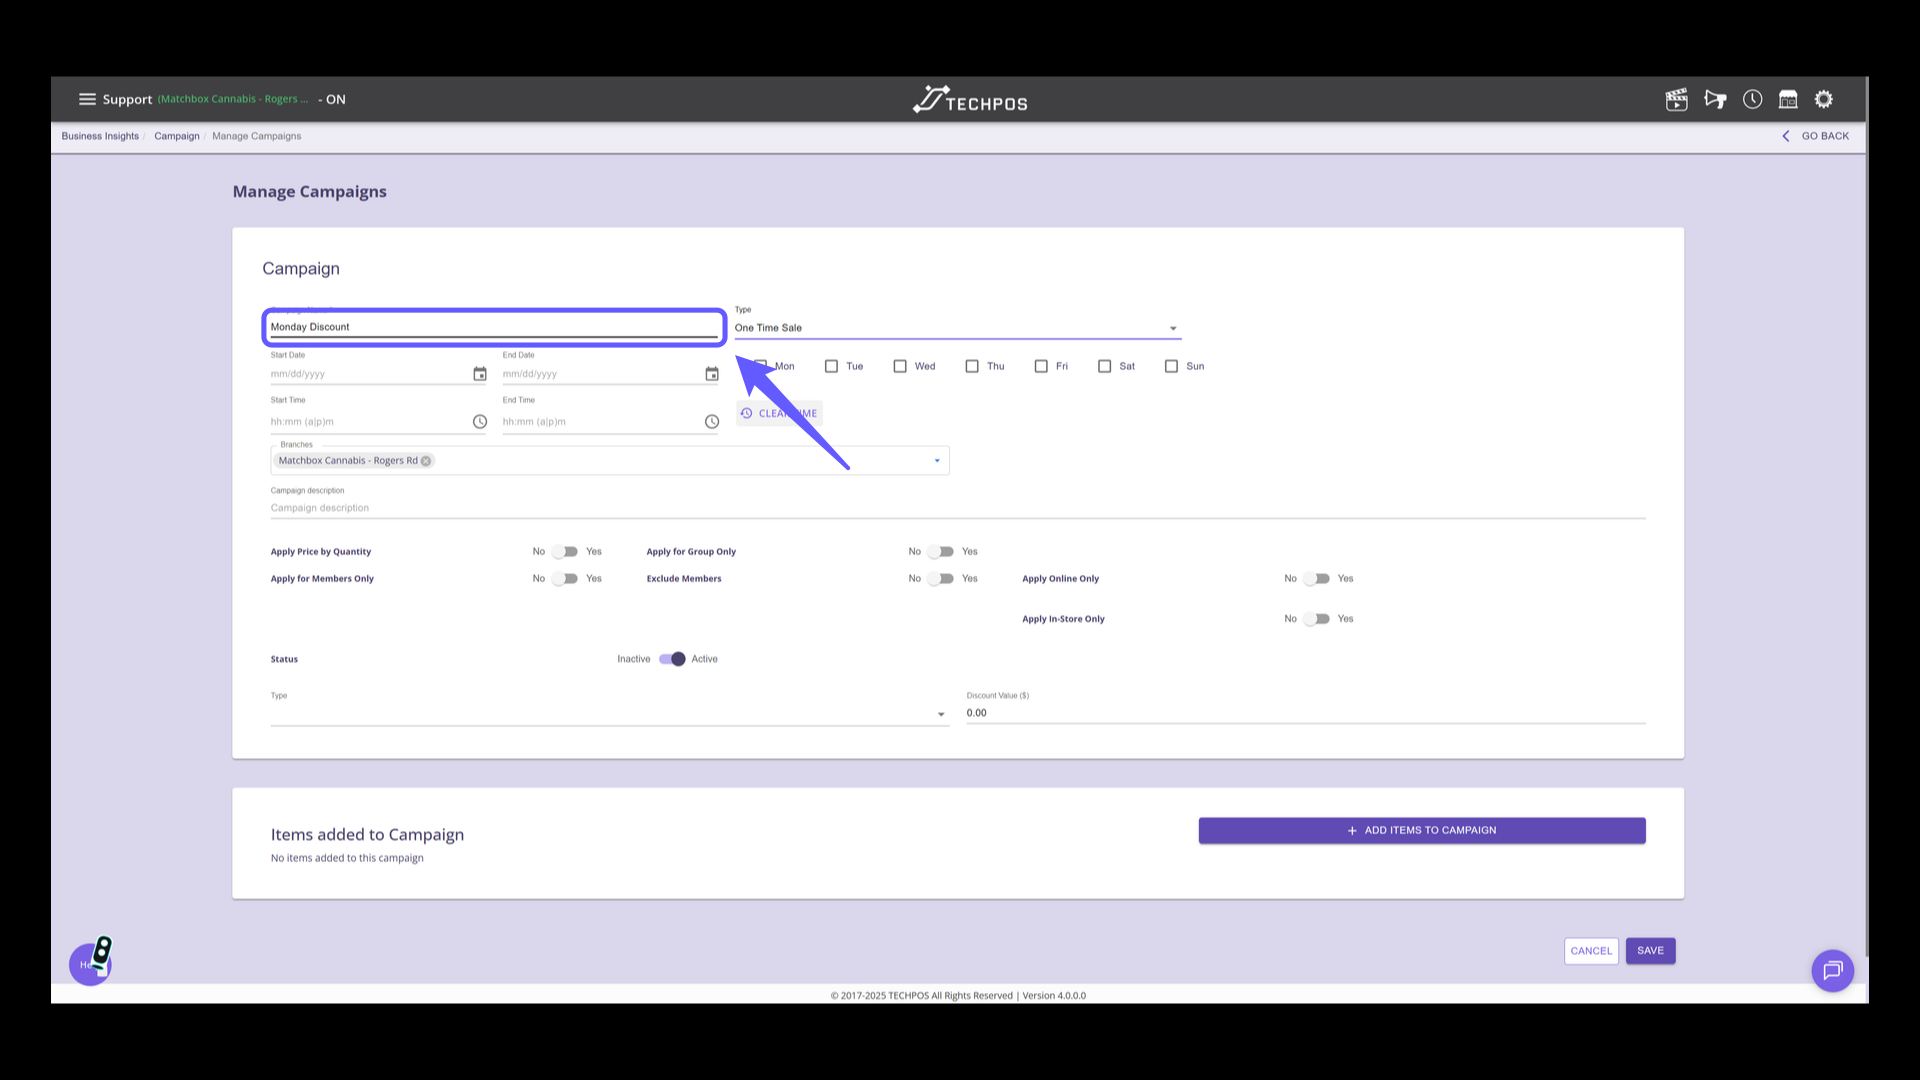The height and width of the screenshot is (1080, 1920).
Task: Open the clock history icon
Action: pos(1752,99)
